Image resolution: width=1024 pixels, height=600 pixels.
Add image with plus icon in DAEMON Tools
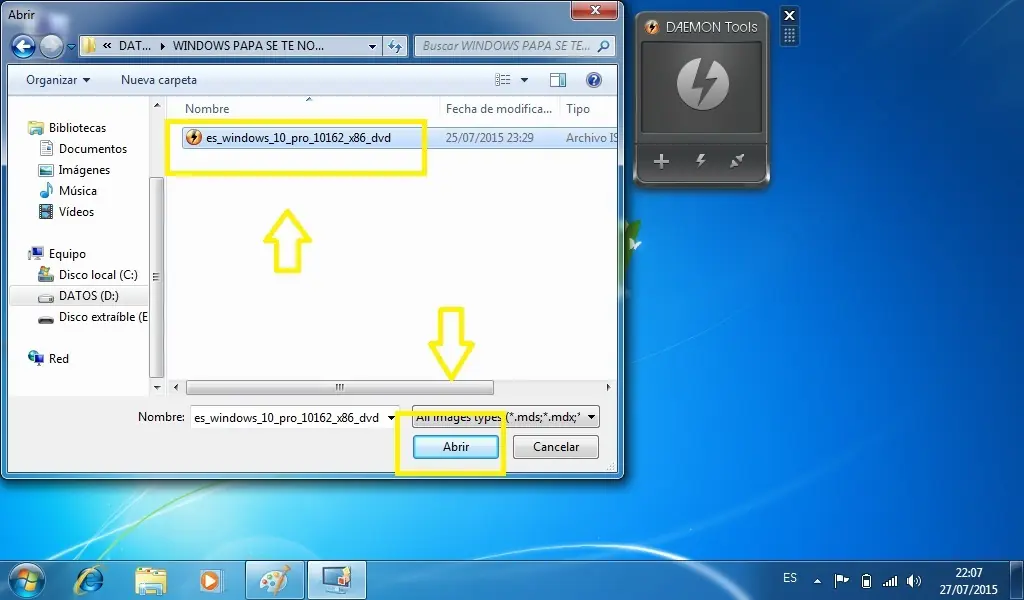click(661, 161)
